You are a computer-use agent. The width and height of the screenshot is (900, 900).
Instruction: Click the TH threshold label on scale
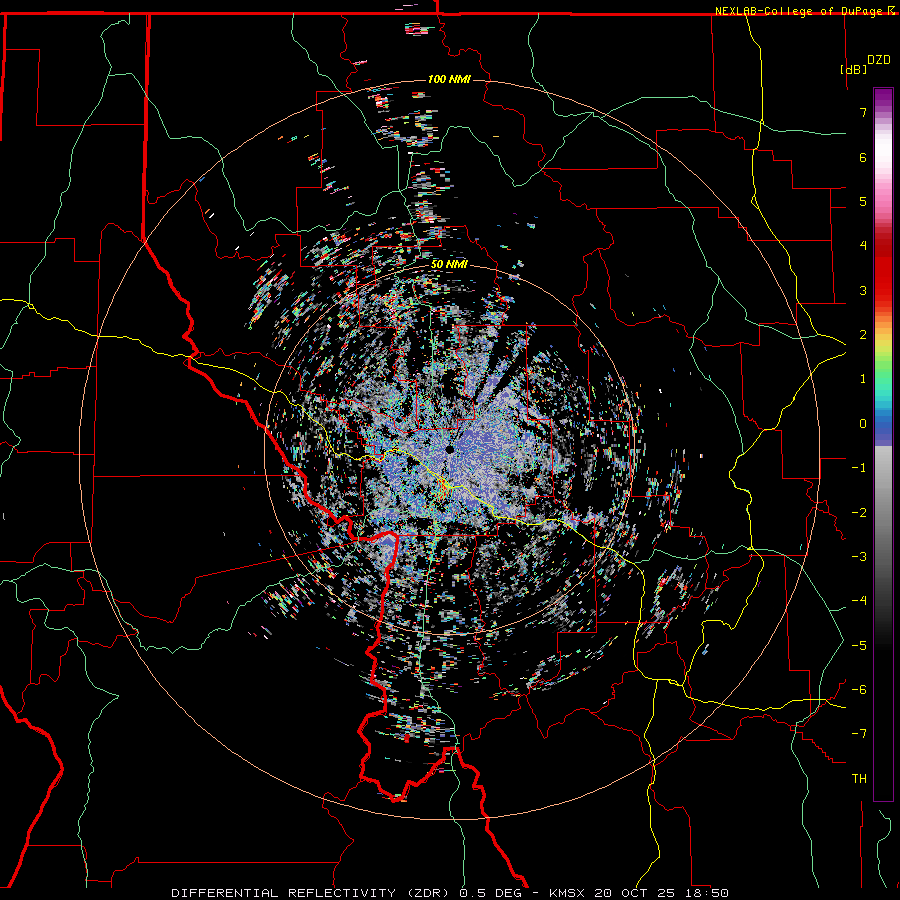(859, 779)
